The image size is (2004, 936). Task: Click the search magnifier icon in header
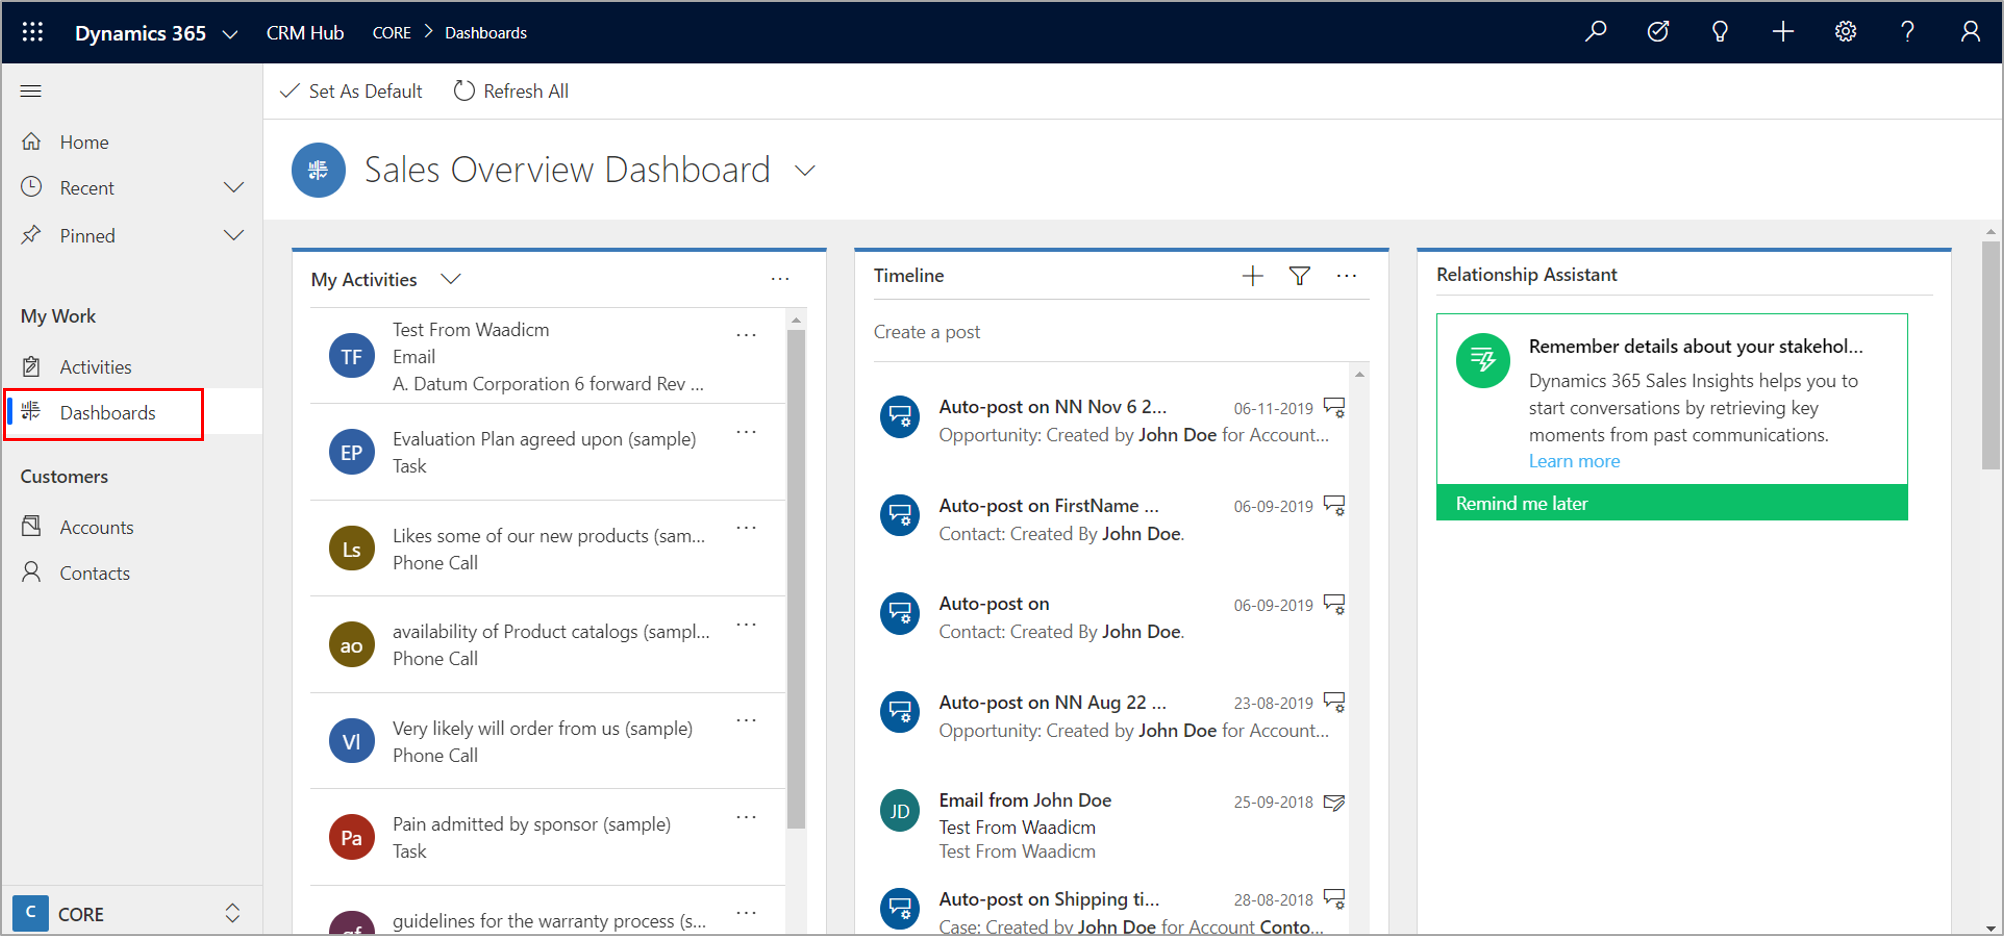pos(1596,32)
